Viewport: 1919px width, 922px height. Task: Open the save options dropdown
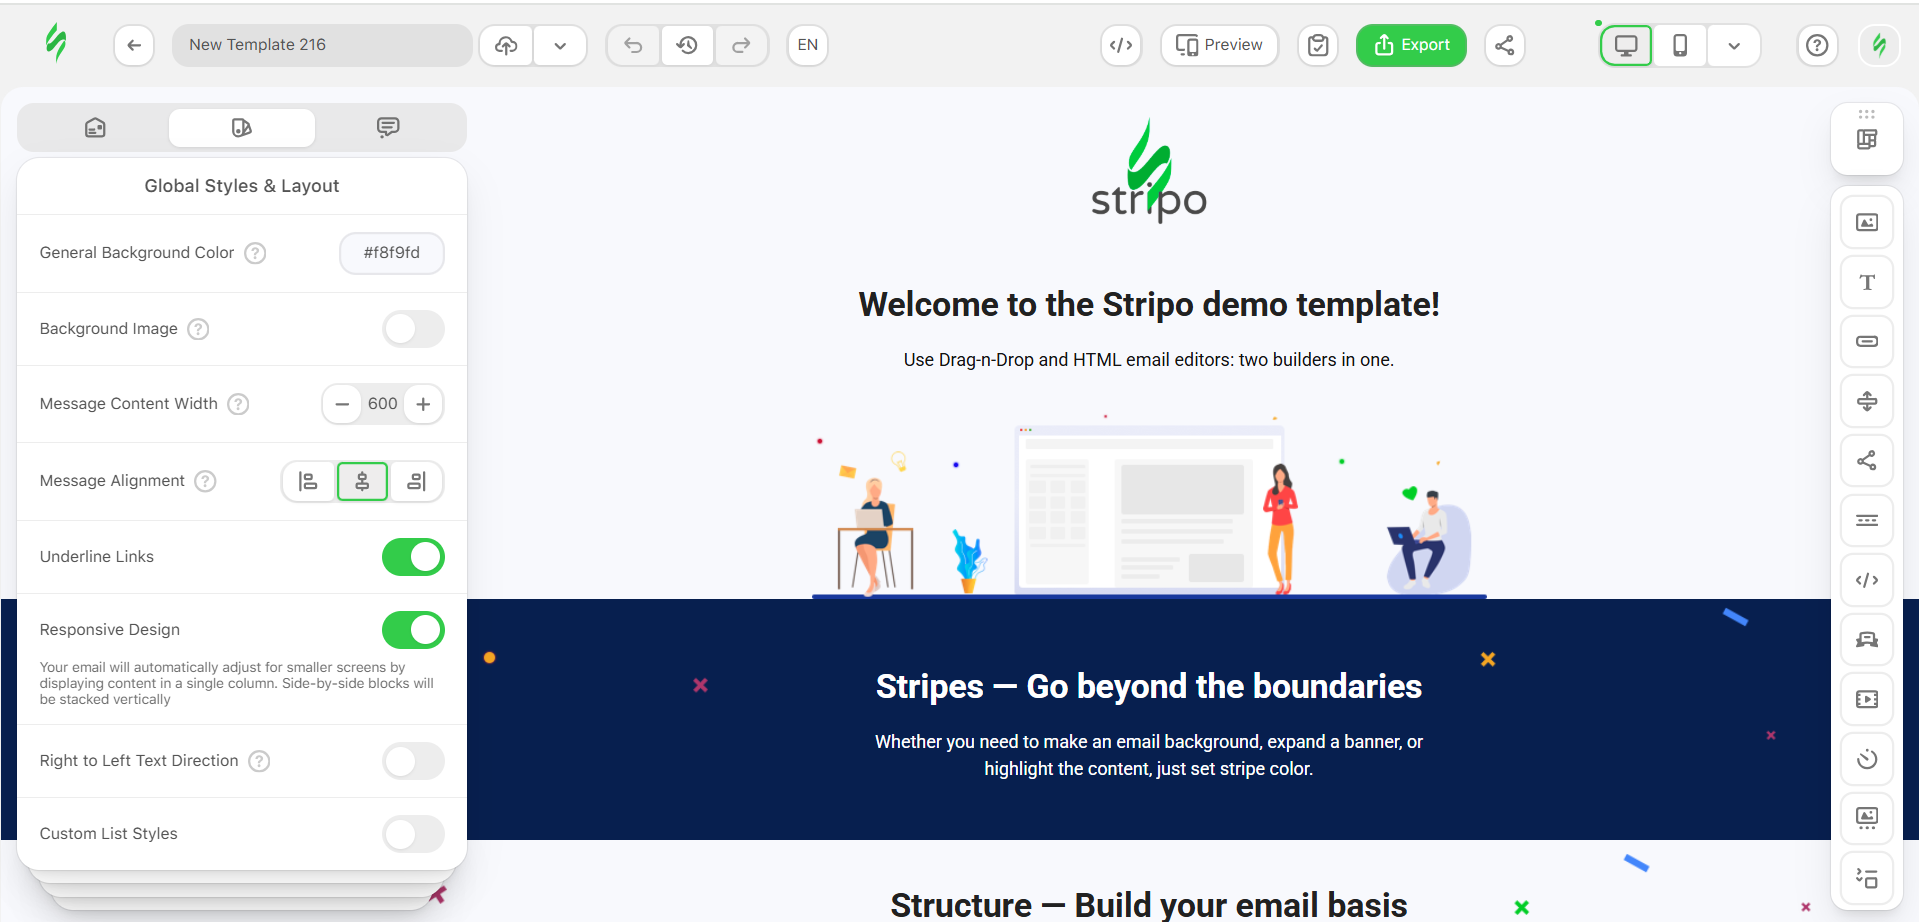560,45
